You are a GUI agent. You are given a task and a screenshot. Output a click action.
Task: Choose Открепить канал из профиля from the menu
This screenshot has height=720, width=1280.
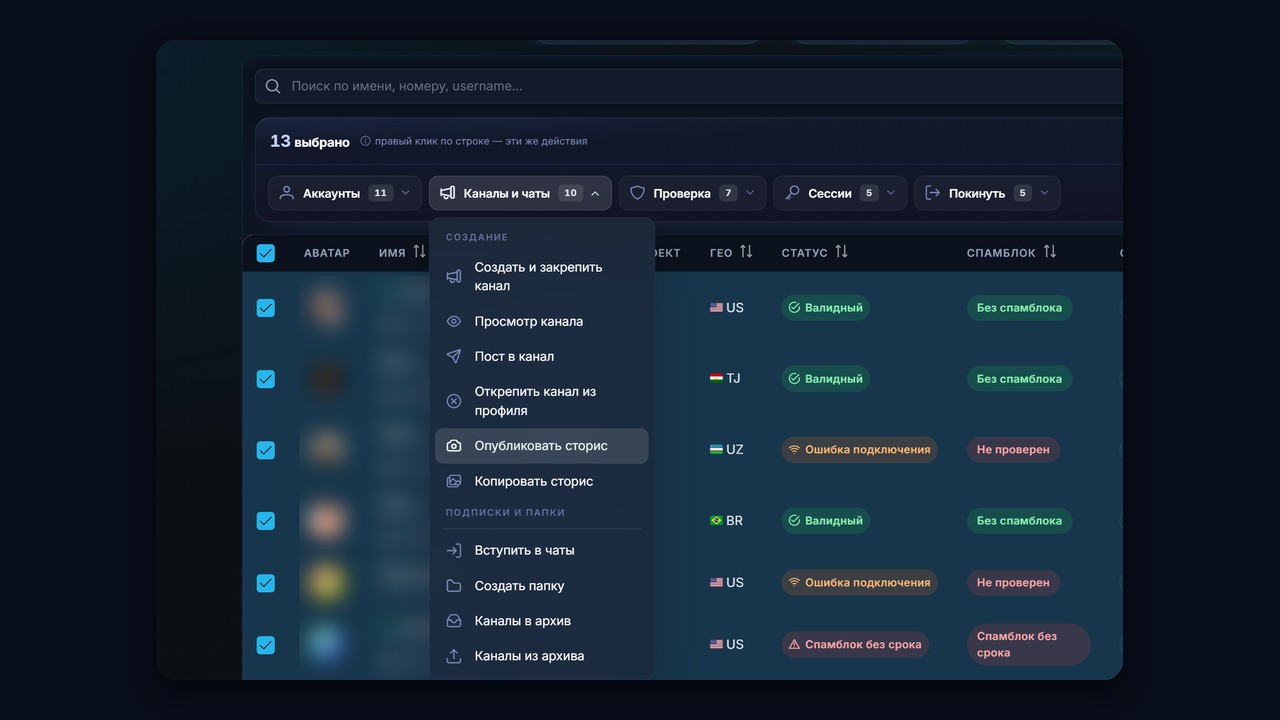(542, 401)
